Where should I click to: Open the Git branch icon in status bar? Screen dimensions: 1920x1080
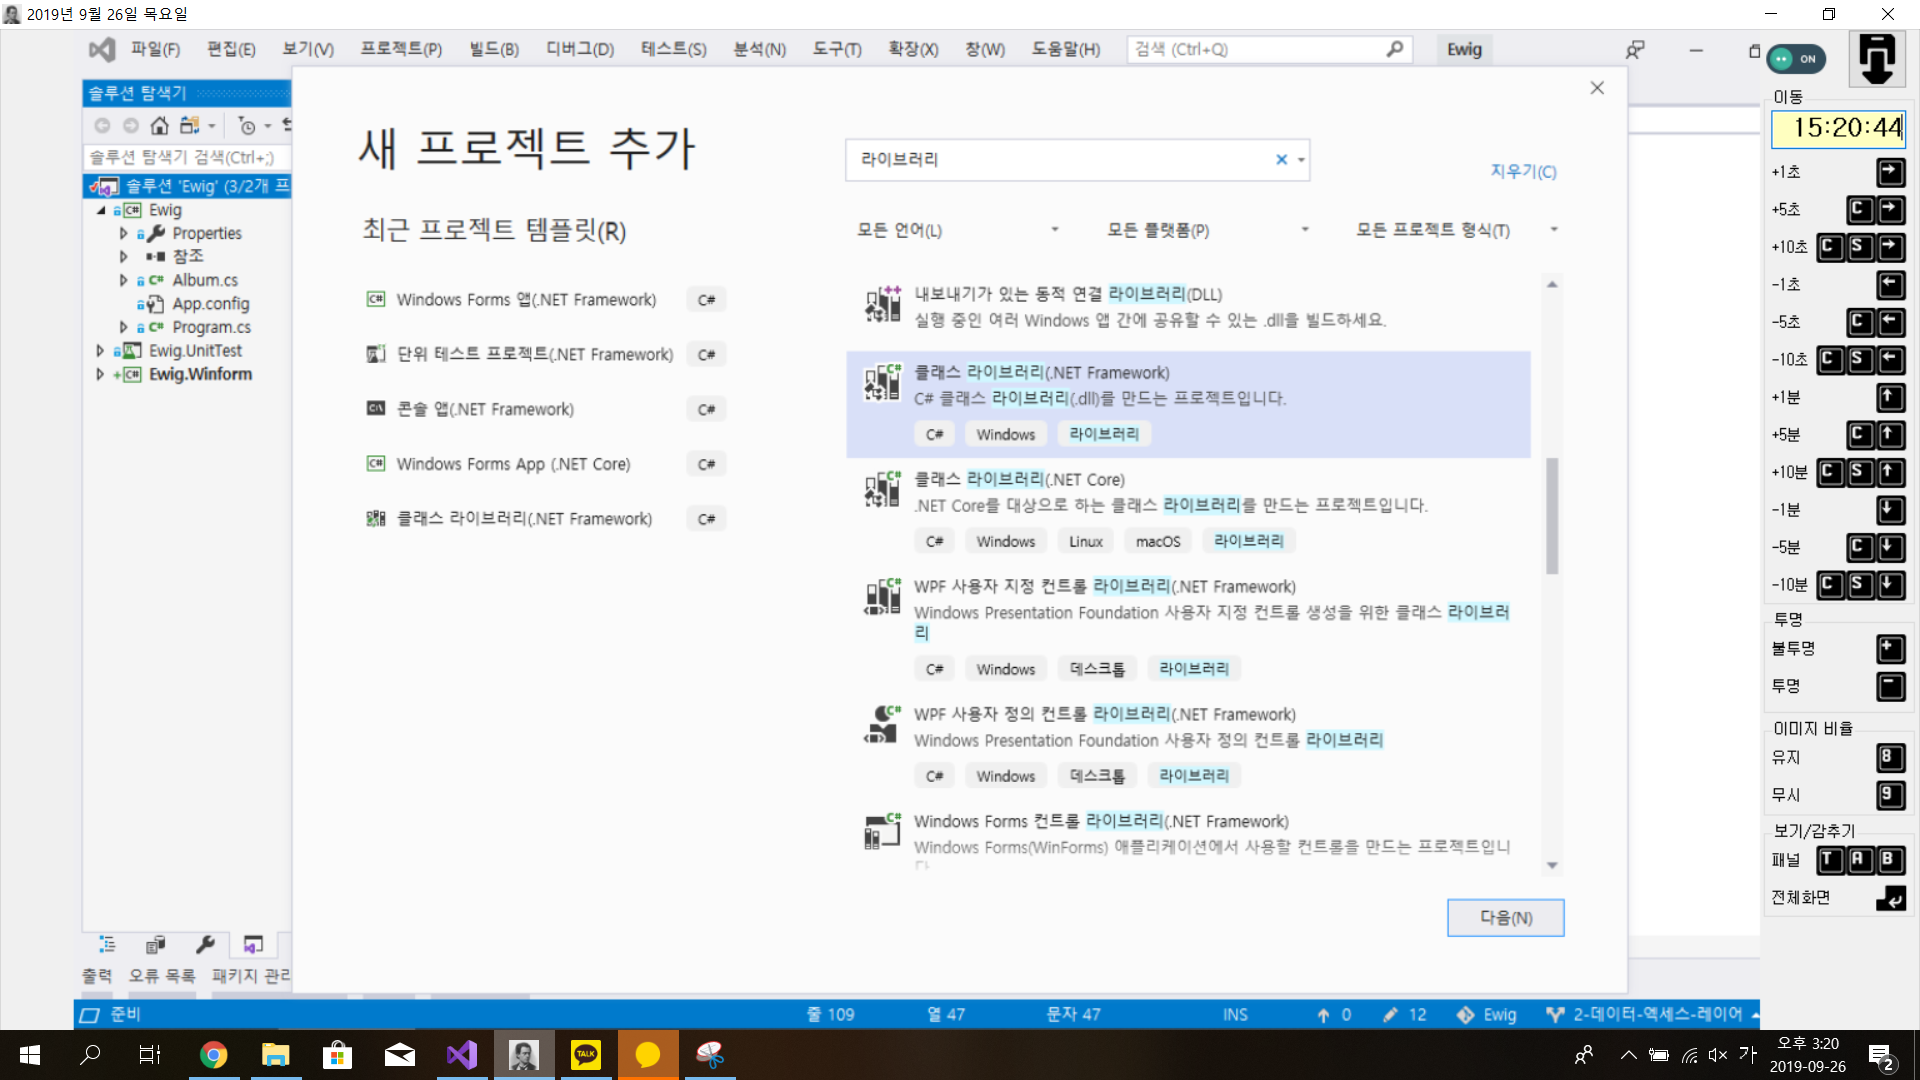[1555, 1014]
